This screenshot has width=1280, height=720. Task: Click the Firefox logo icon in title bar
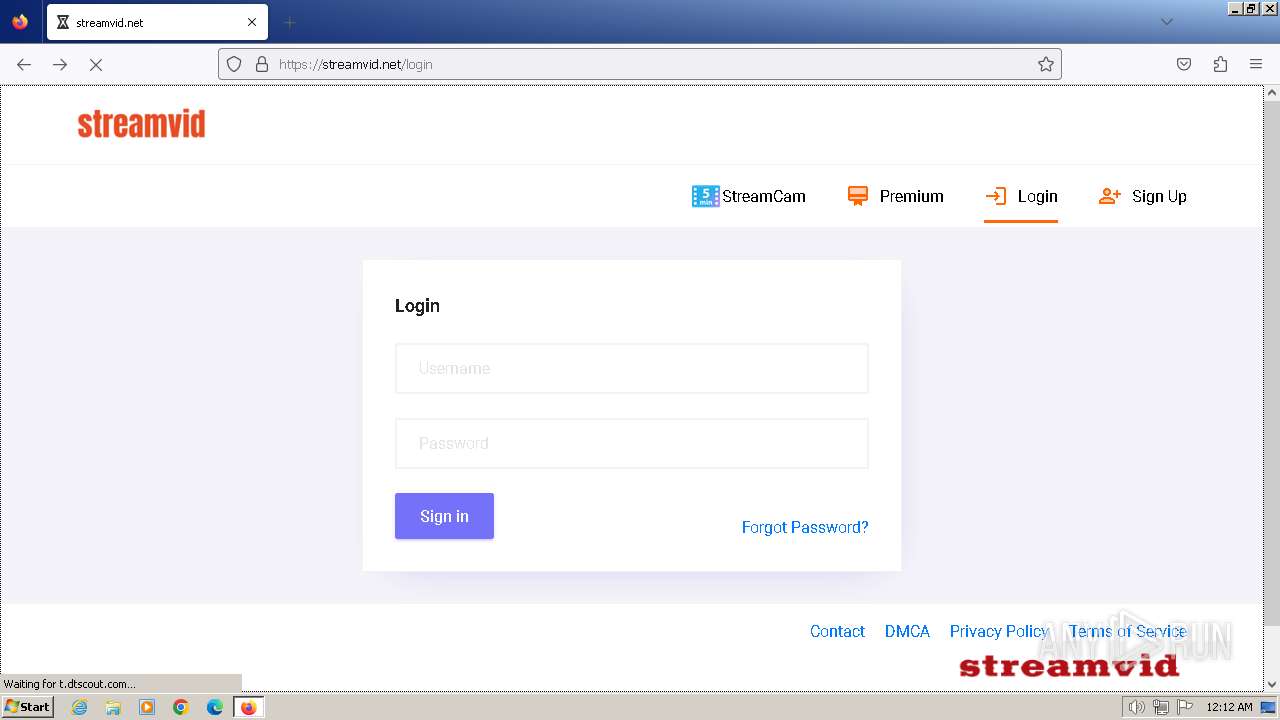coord(20,21)
